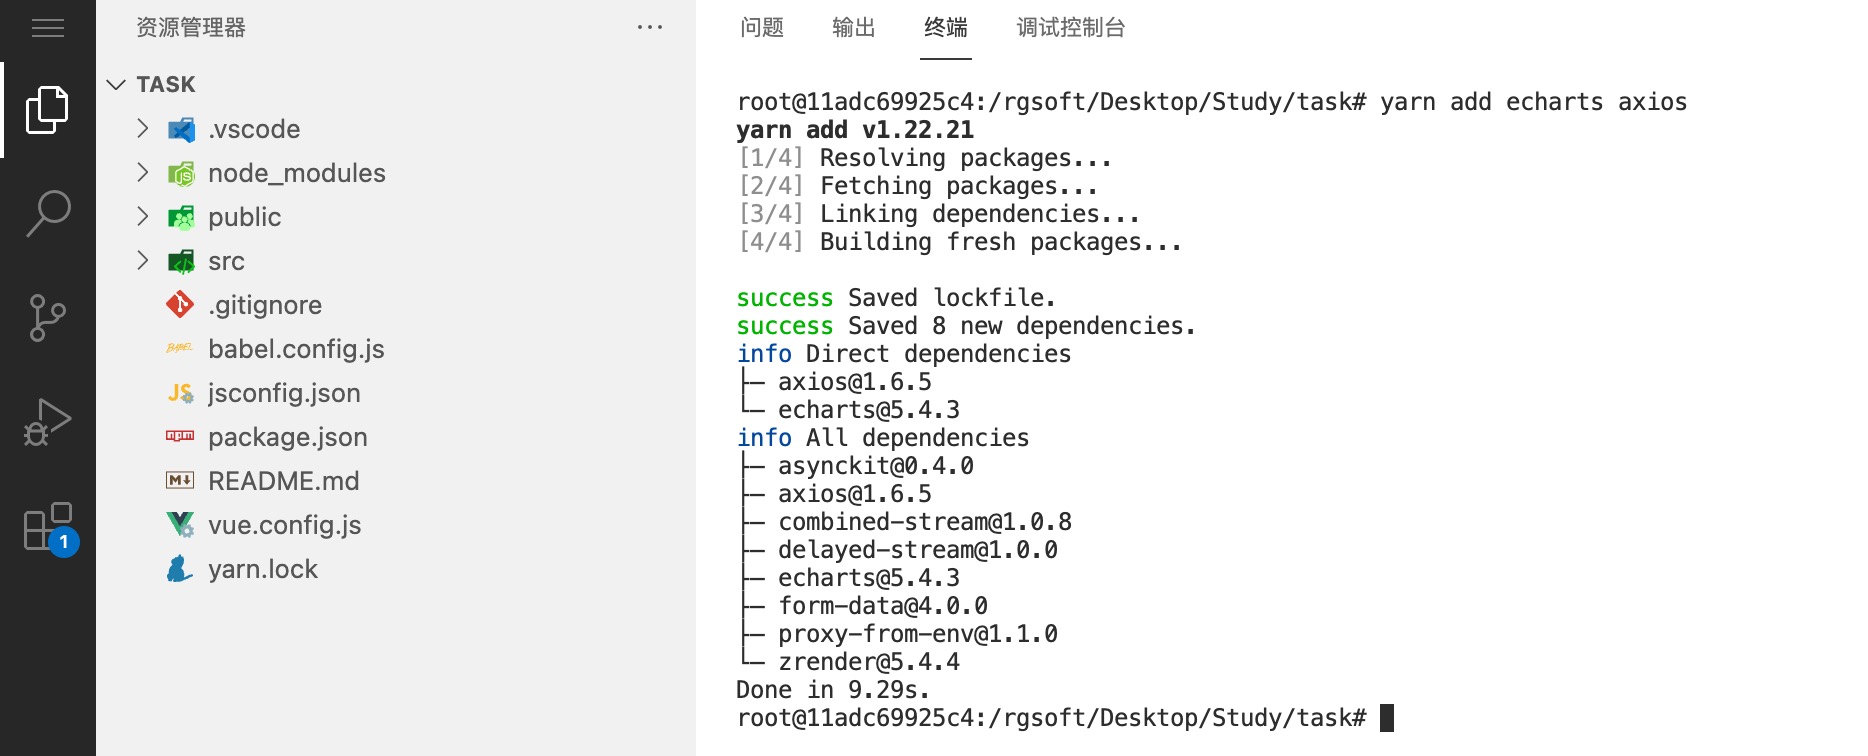Viewport: 1868px width, 756px height.
Task: Expand the node_modules folder
Action: tap(296, 173)
